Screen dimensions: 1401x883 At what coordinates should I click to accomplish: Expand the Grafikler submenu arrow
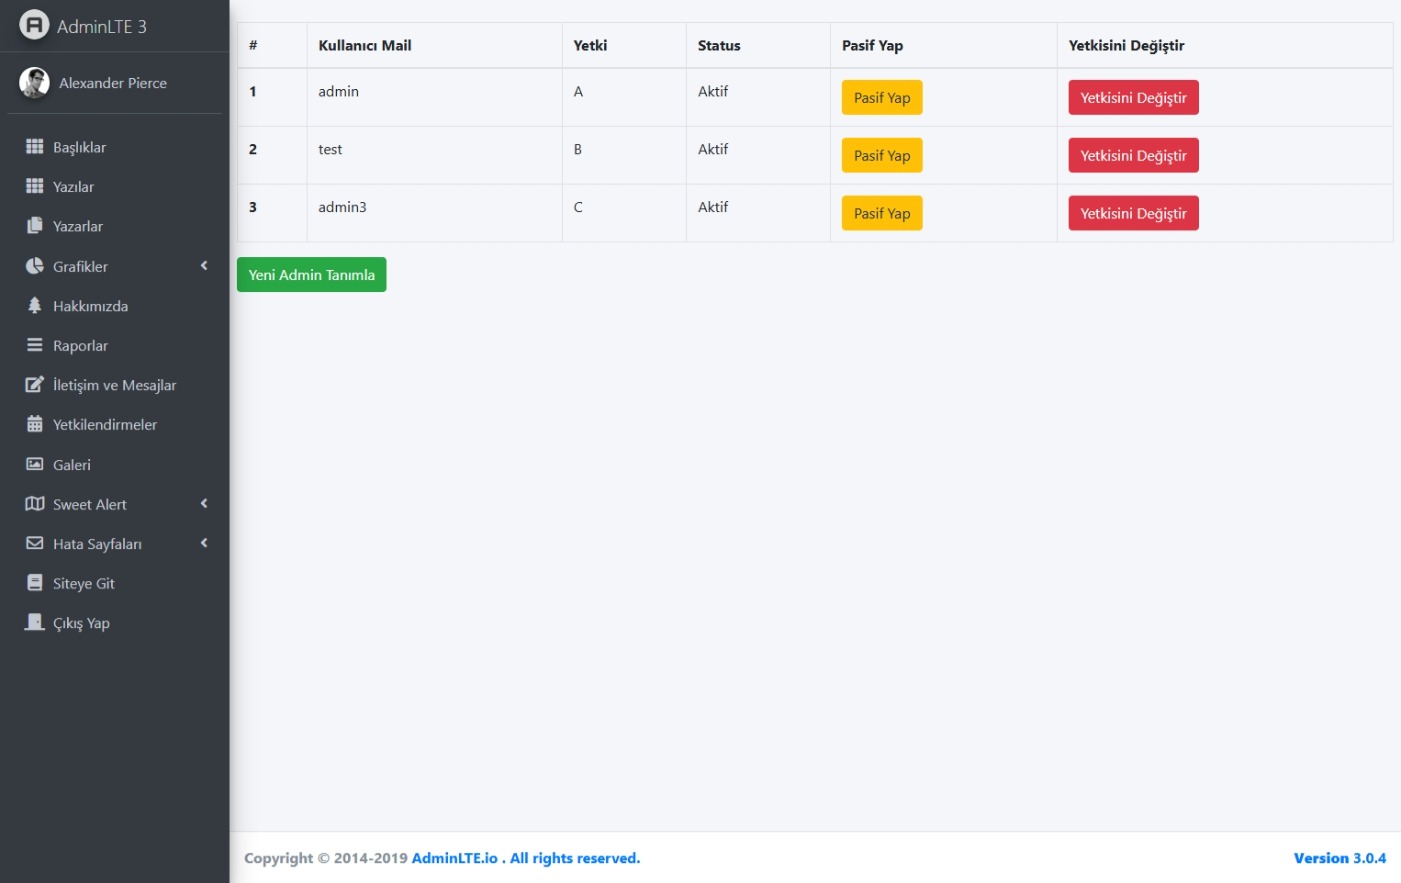(204, 266)
